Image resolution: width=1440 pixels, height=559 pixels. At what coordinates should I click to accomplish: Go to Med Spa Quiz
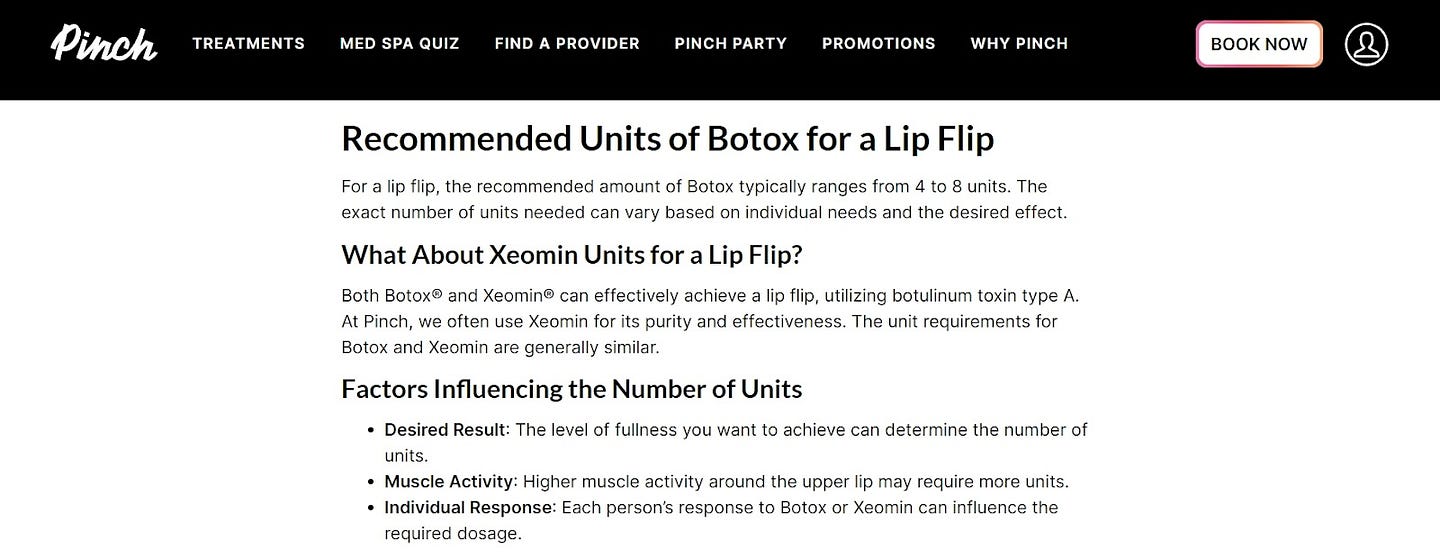399,44
